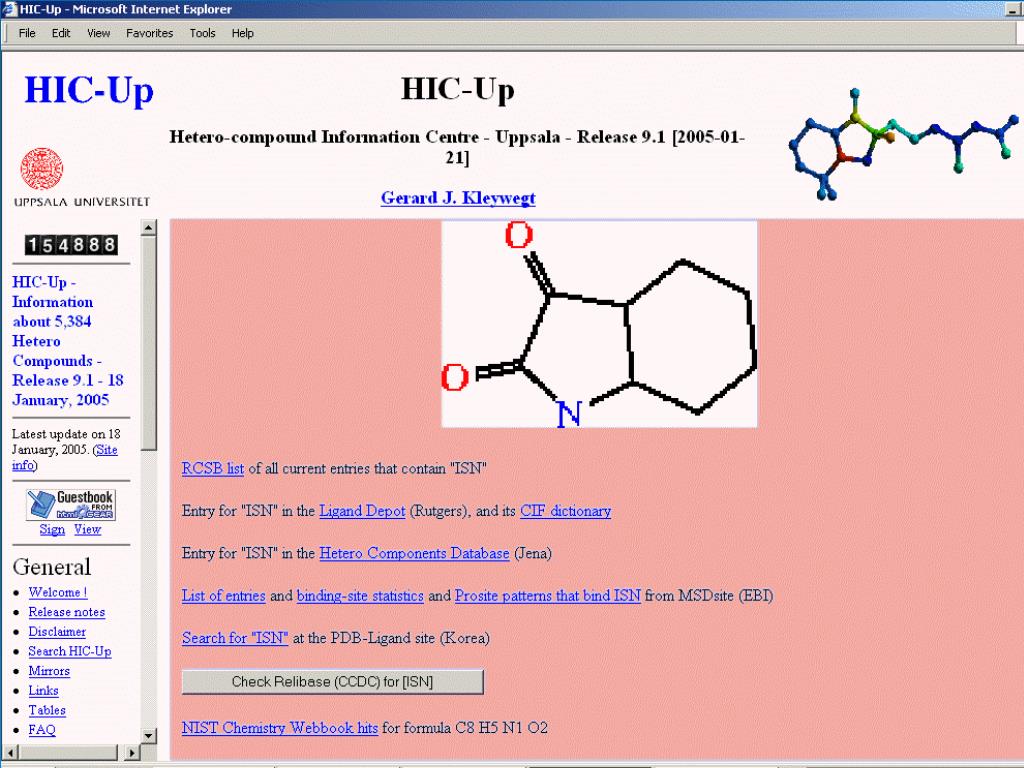
Task: Click the Guestbook icon
Action: click(71, 505)
